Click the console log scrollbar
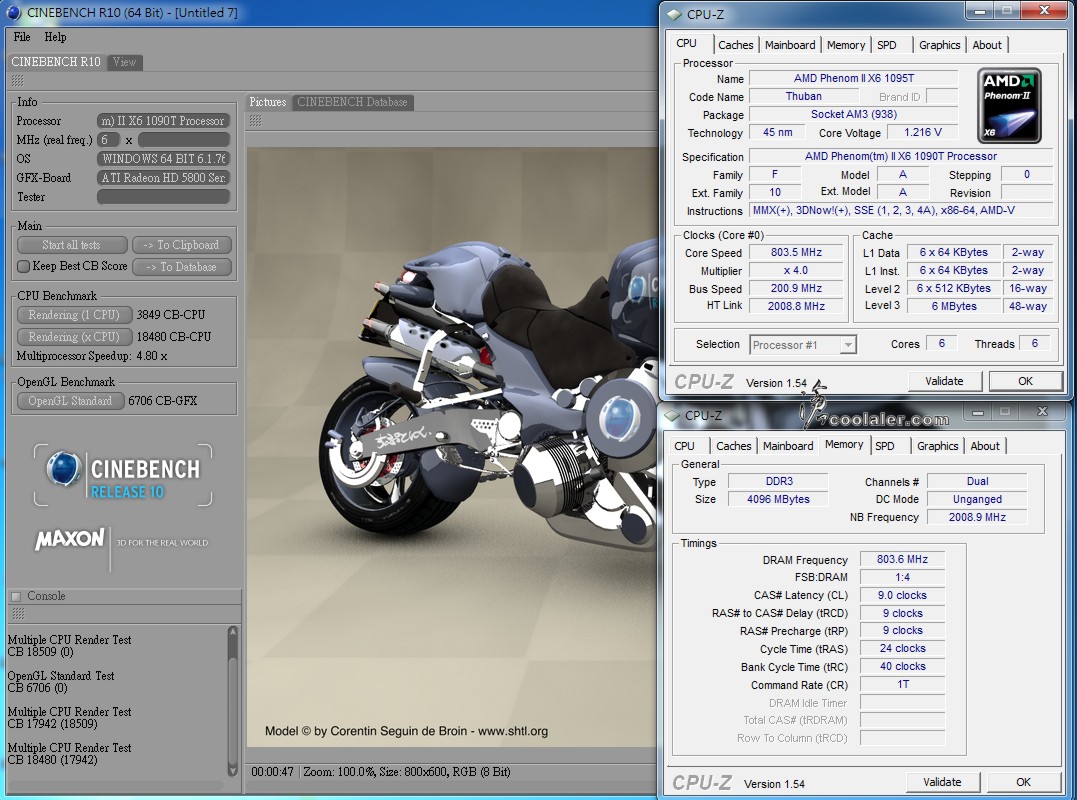 point(232,701)
